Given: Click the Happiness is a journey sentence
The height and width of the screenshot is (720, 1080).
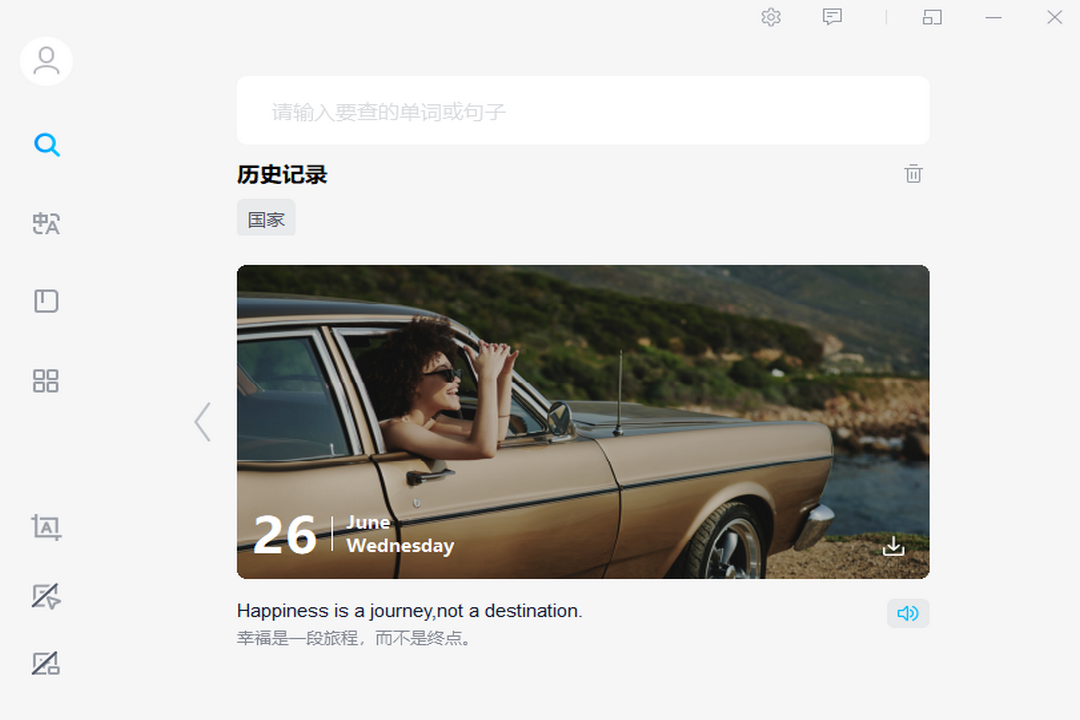Looking at the screenshot, I should pos(409,611).
